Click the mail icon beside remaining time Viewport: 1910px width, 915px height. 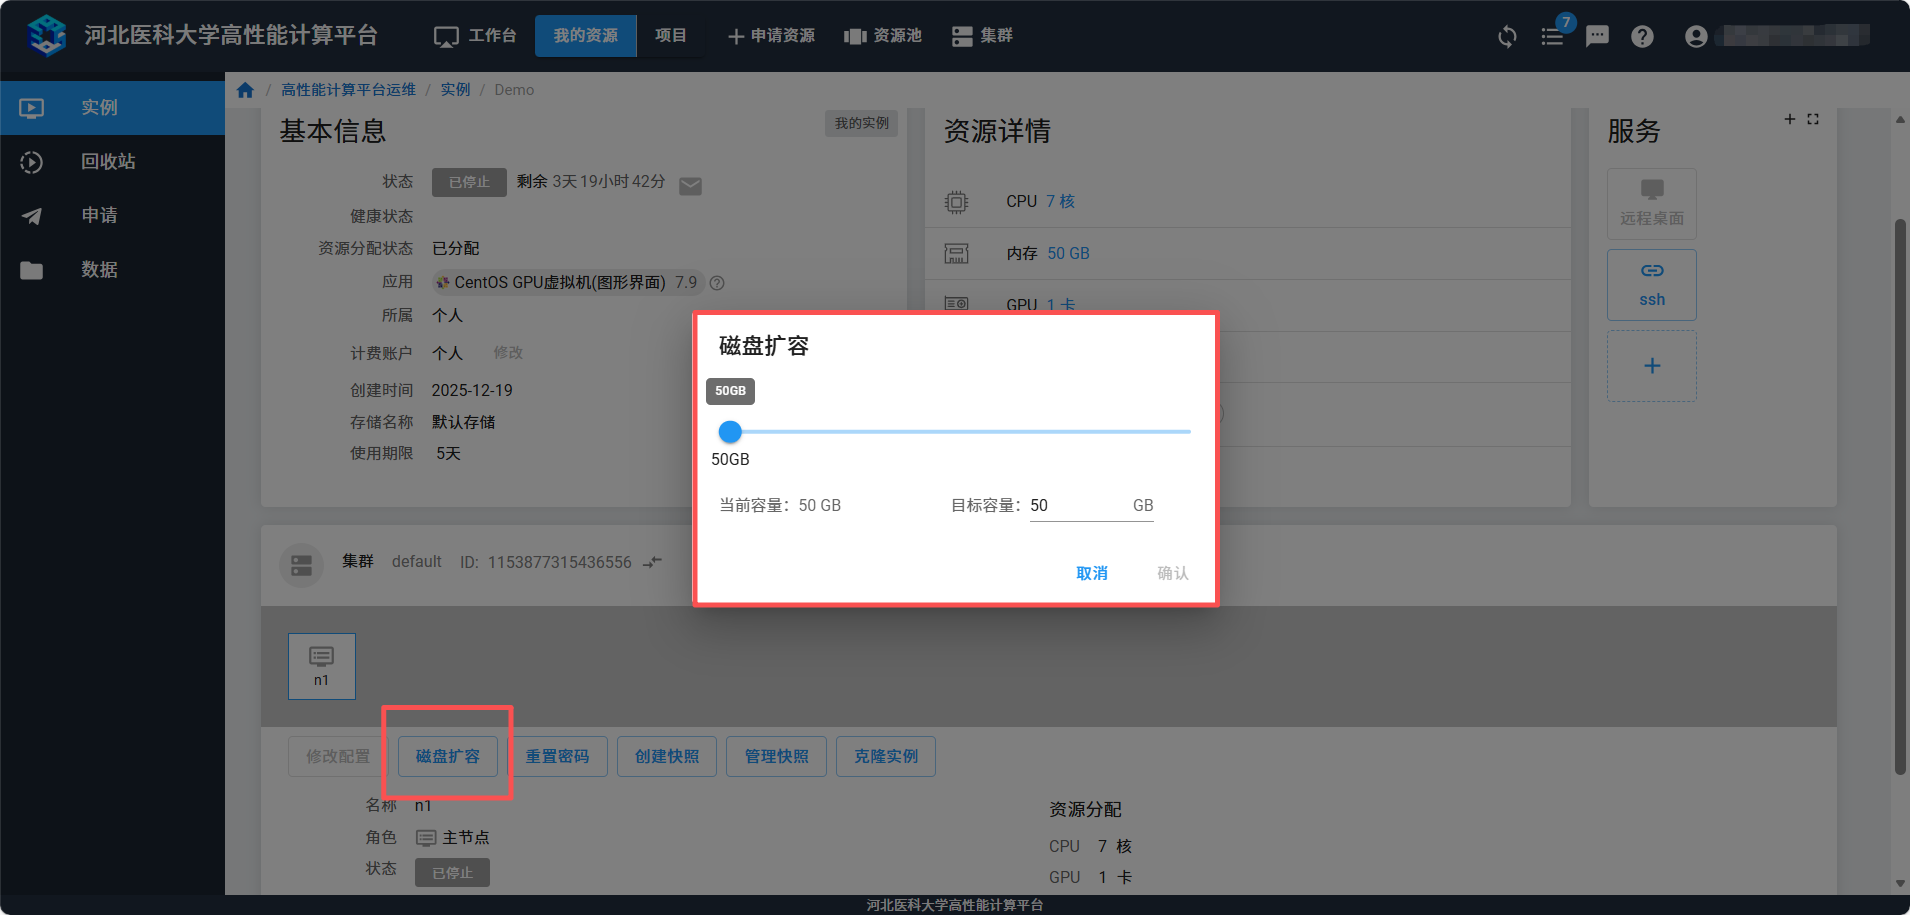coord(690,186)
